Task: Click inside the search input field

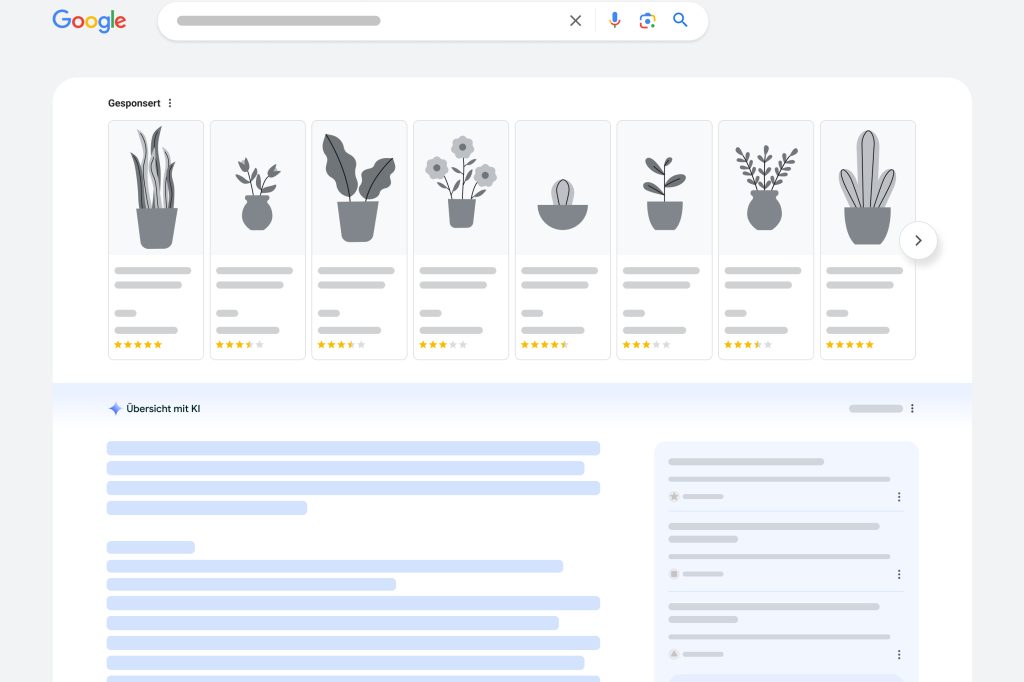Action: click(360, 21)
